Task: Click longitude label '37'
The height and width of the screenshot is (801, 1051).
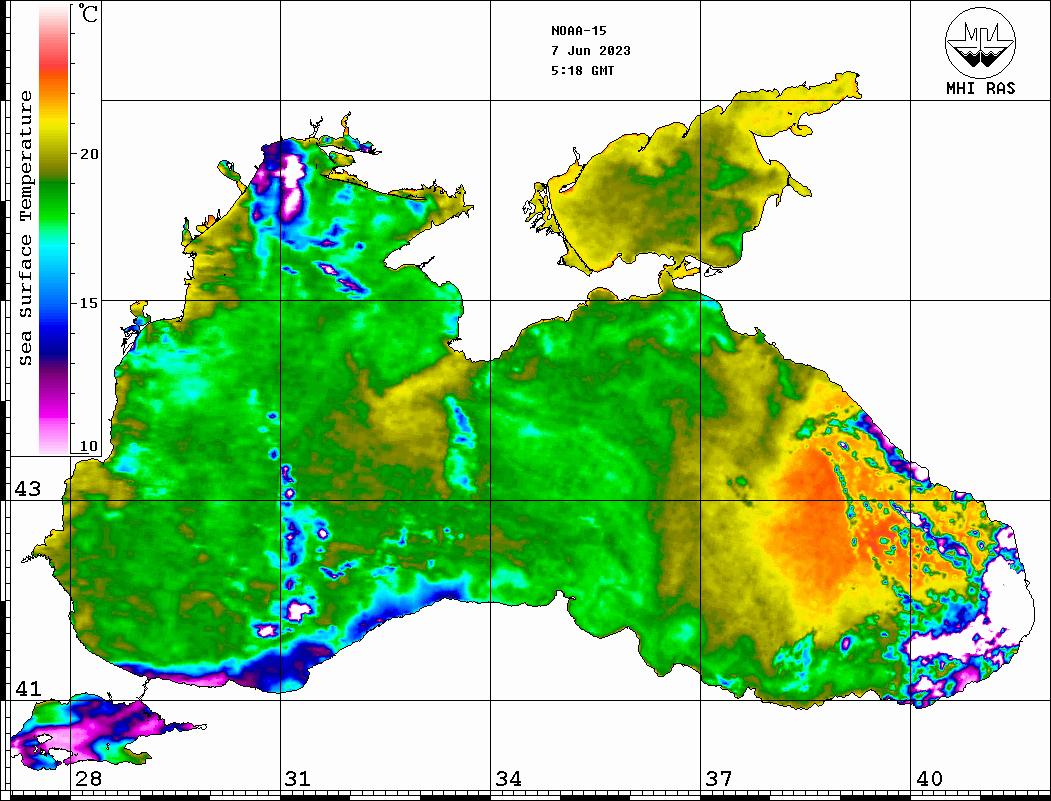Action: (719, 779)
